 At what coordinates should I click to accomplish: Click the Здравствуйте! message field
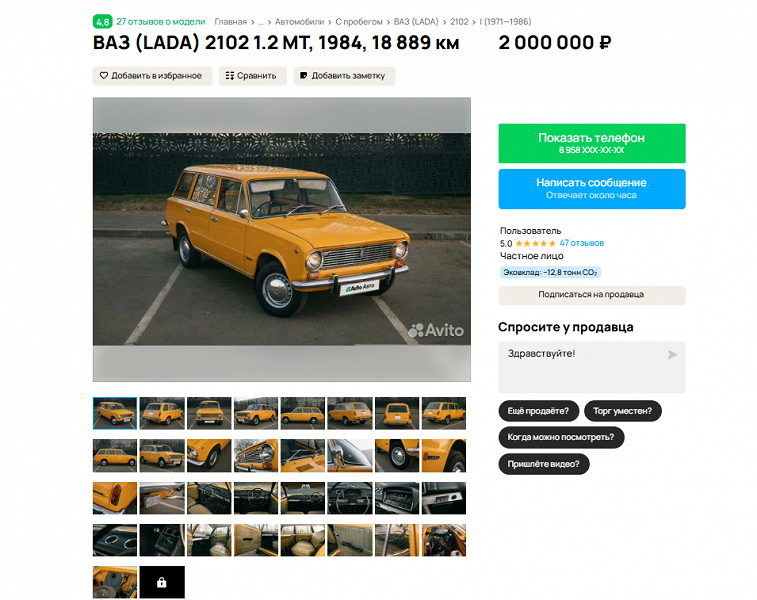click(x=592, y=367)
